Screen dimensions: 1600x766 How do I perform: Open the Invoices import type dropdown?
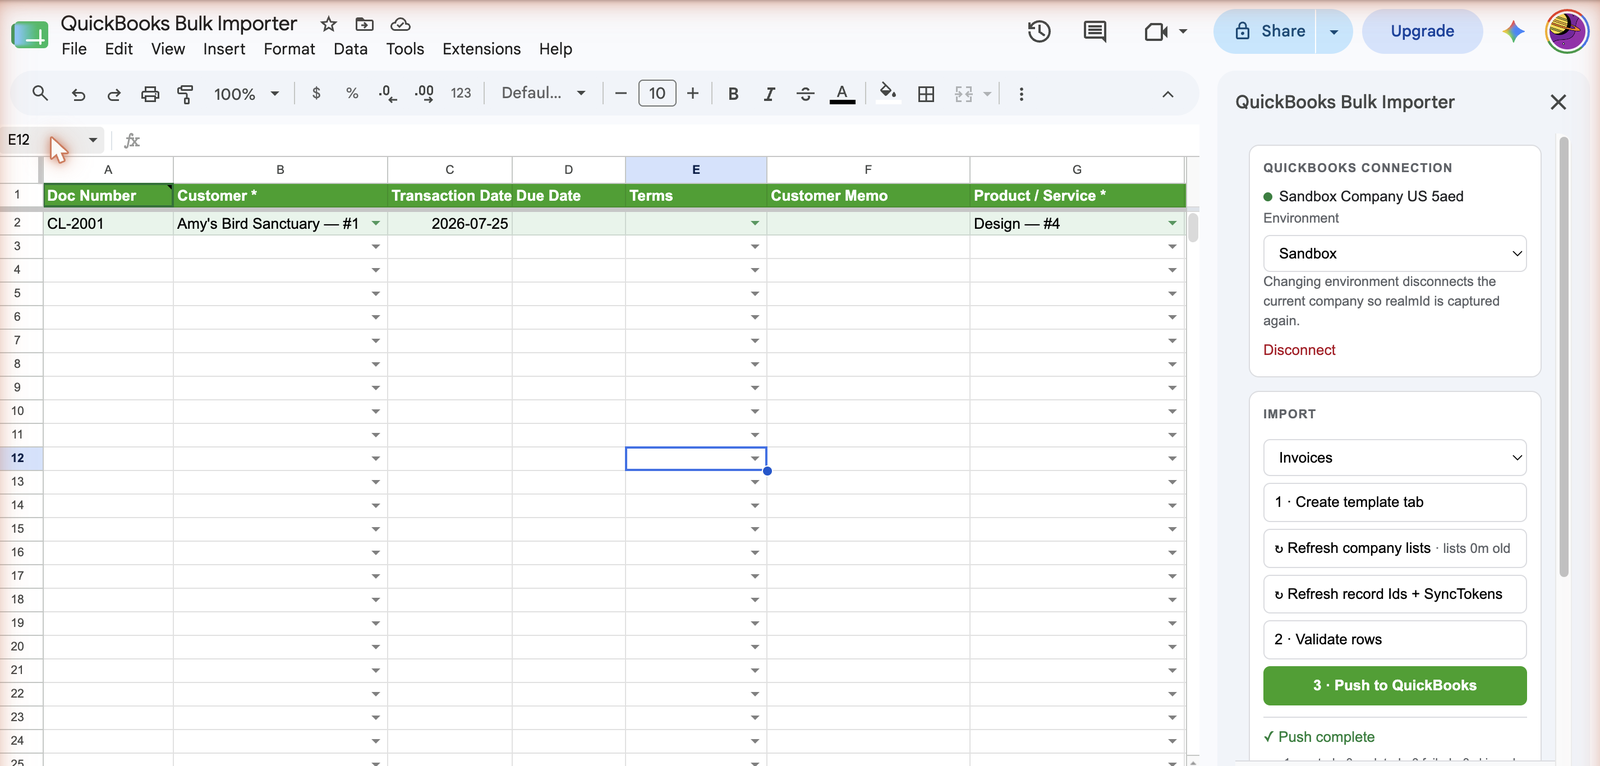(x=1395, y=458)
